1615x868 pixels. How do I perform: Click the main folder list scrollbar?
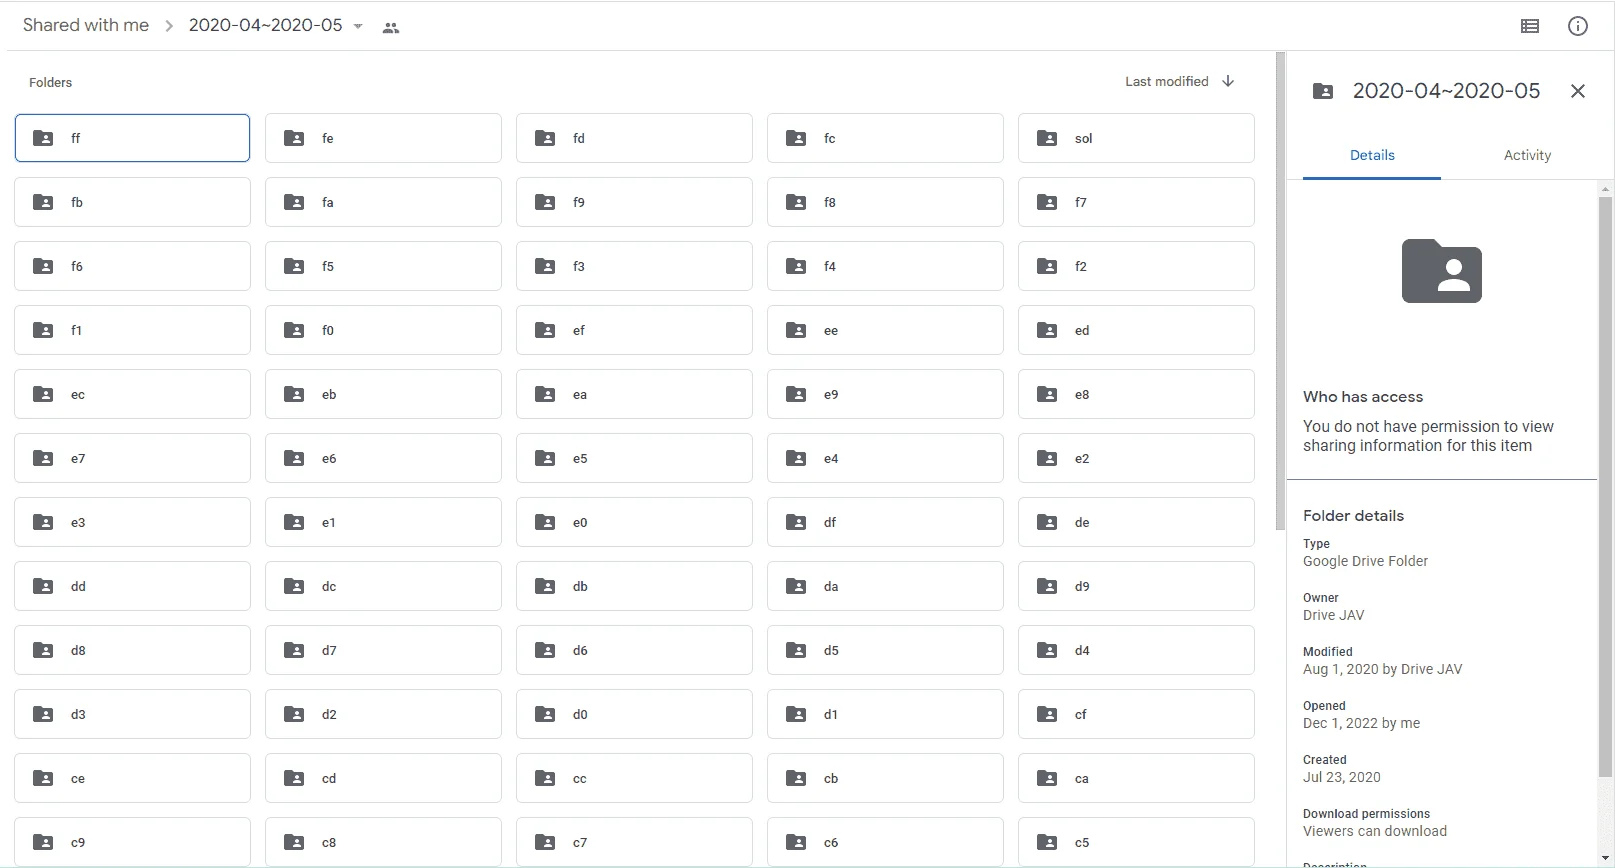point(1280,291)
